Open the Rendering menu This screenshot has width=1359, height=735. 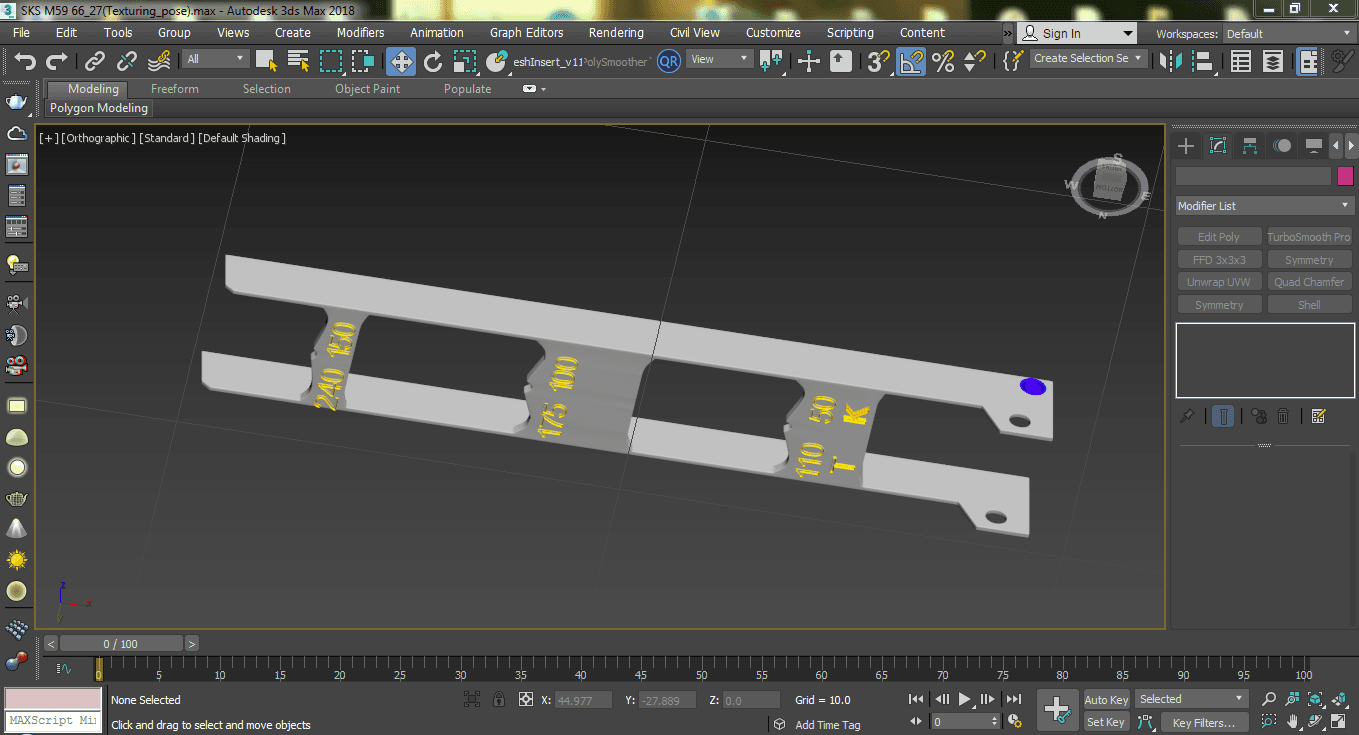pyautogui.click(x=616, y=33)
